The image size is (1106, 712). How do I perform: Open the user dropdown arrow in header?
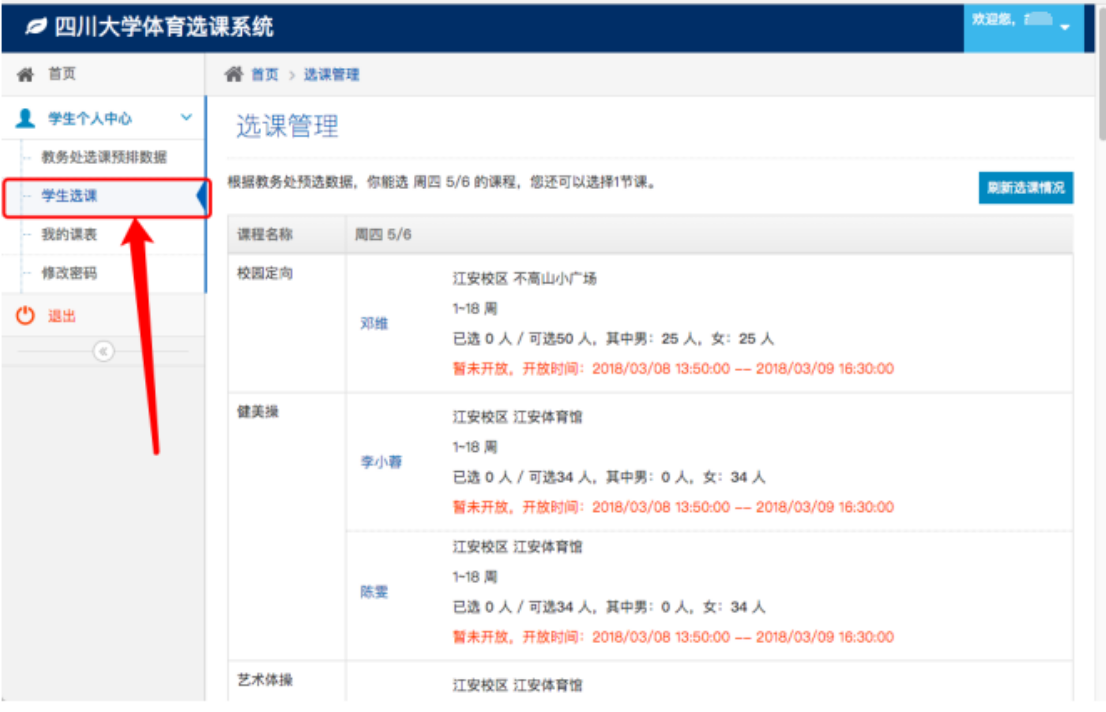pos(1064,27)
